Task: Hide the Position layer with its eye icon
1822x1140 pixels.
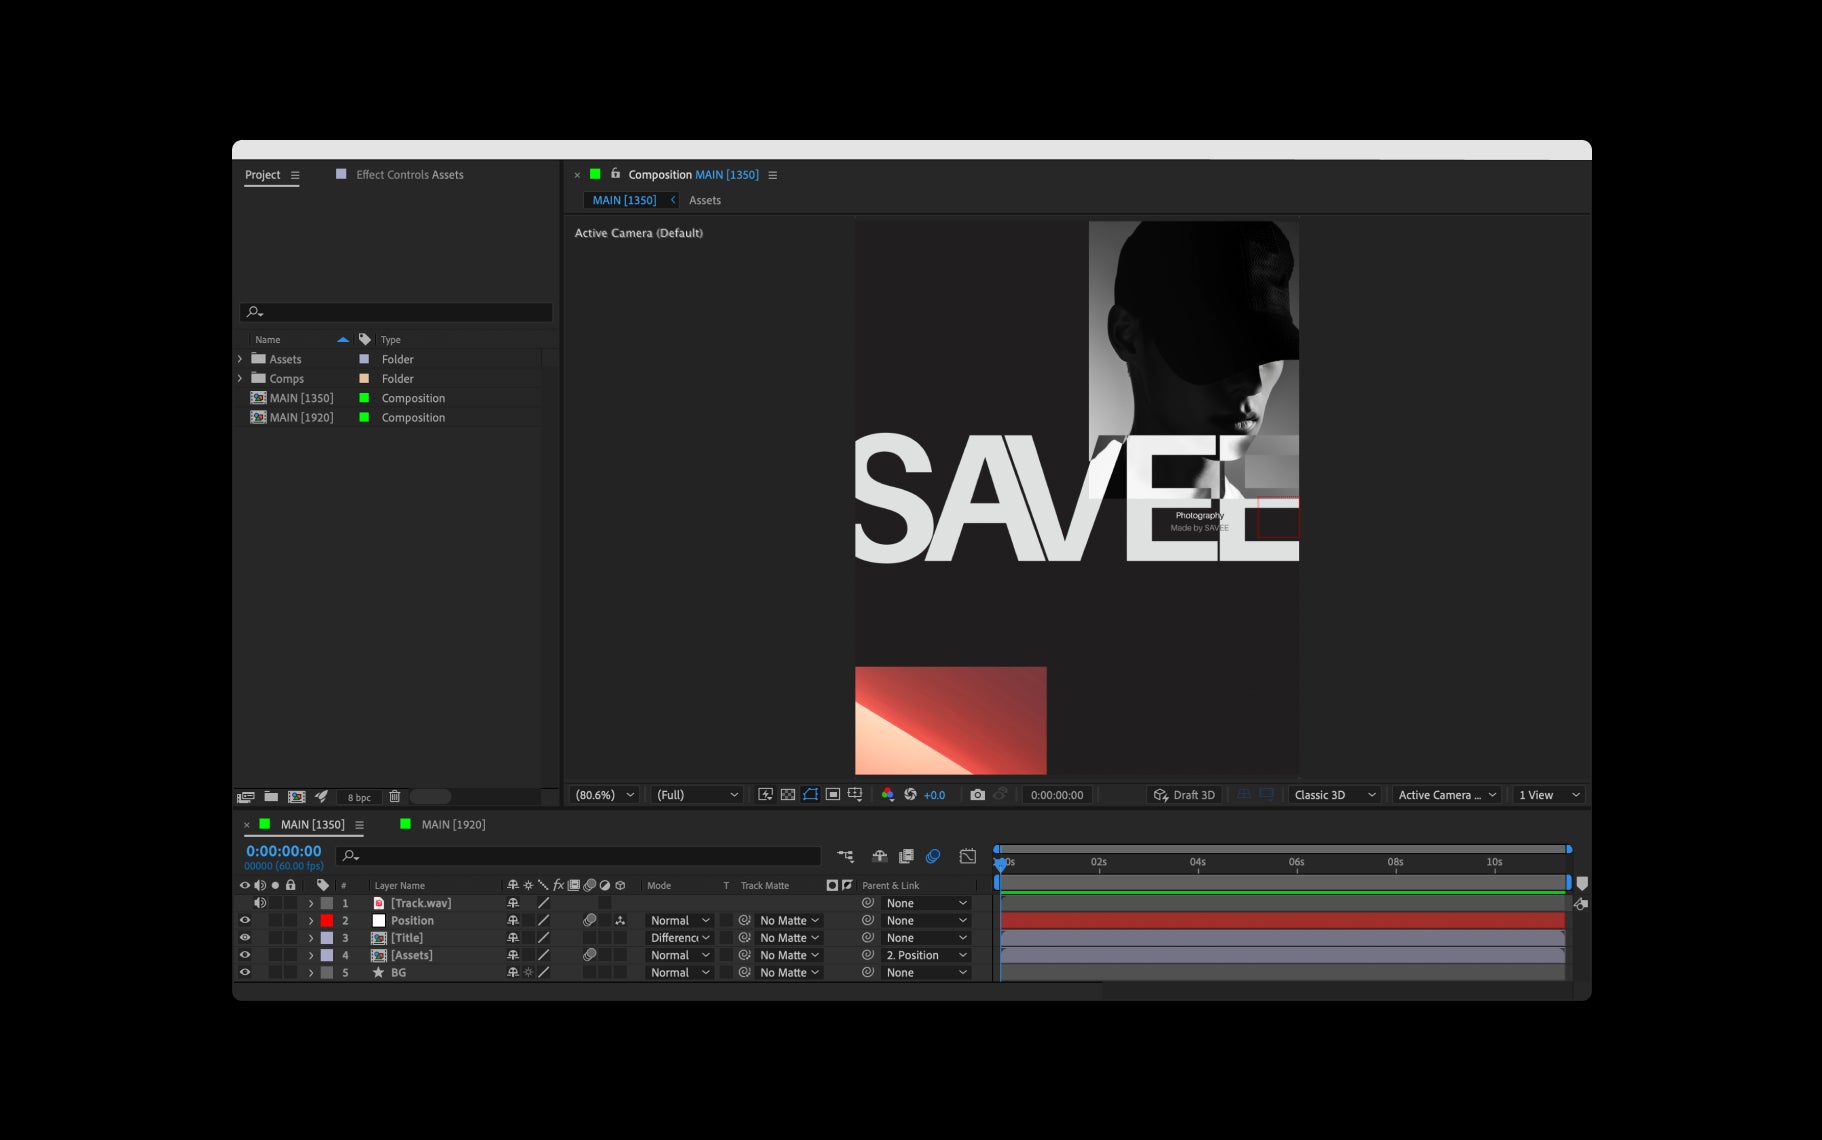Action: click(x=245, y=920)
